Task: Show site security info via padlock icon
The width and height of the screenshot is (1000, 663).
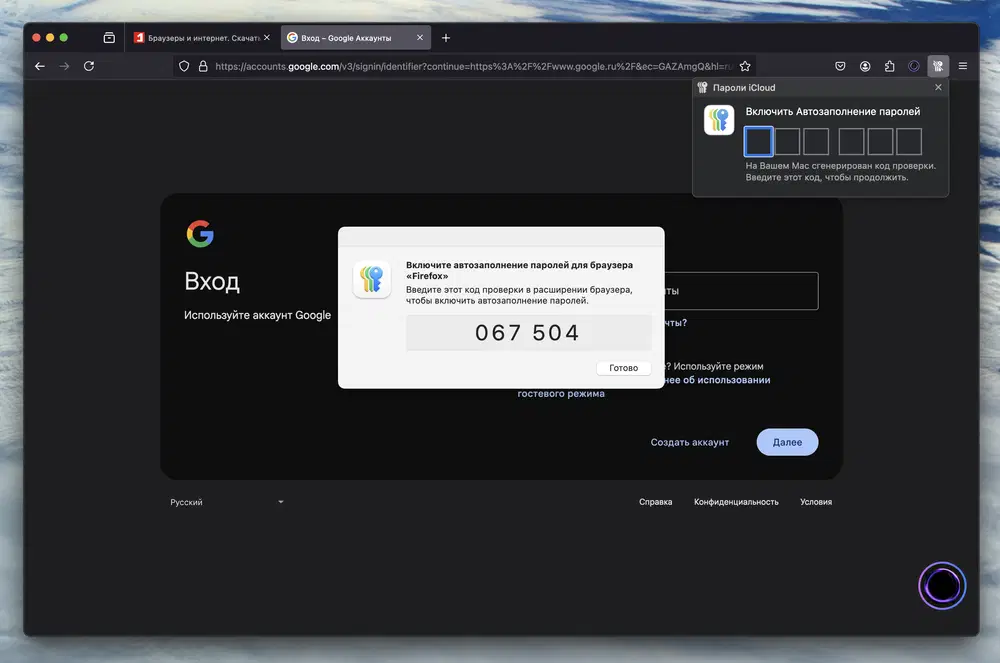Action: [203, 66]
